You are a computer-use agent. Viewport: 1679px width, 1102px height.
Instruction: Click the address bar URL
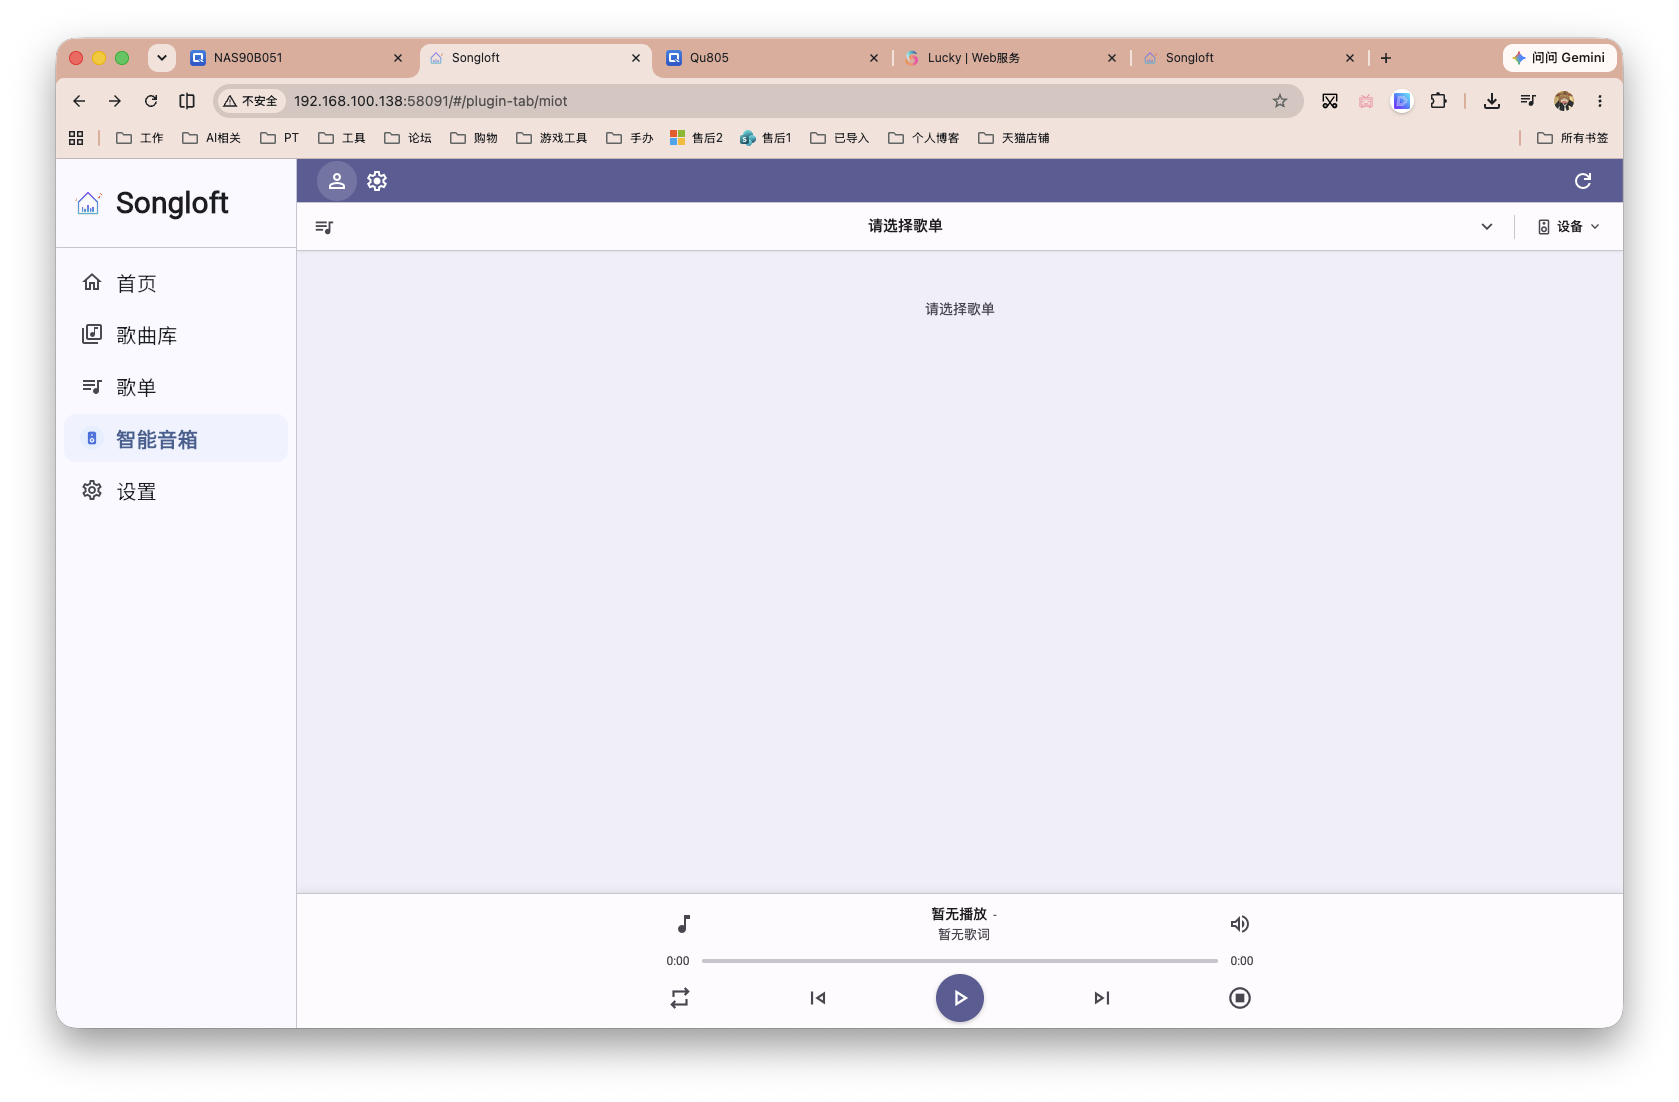point(431,101)
